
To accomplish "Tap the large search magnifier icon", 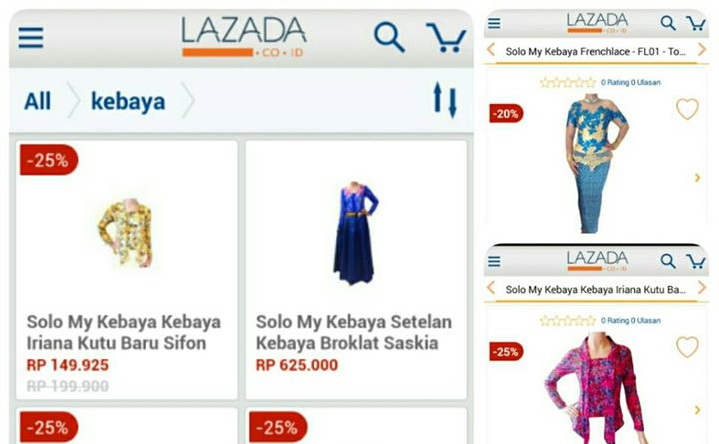I will (389, 37).
